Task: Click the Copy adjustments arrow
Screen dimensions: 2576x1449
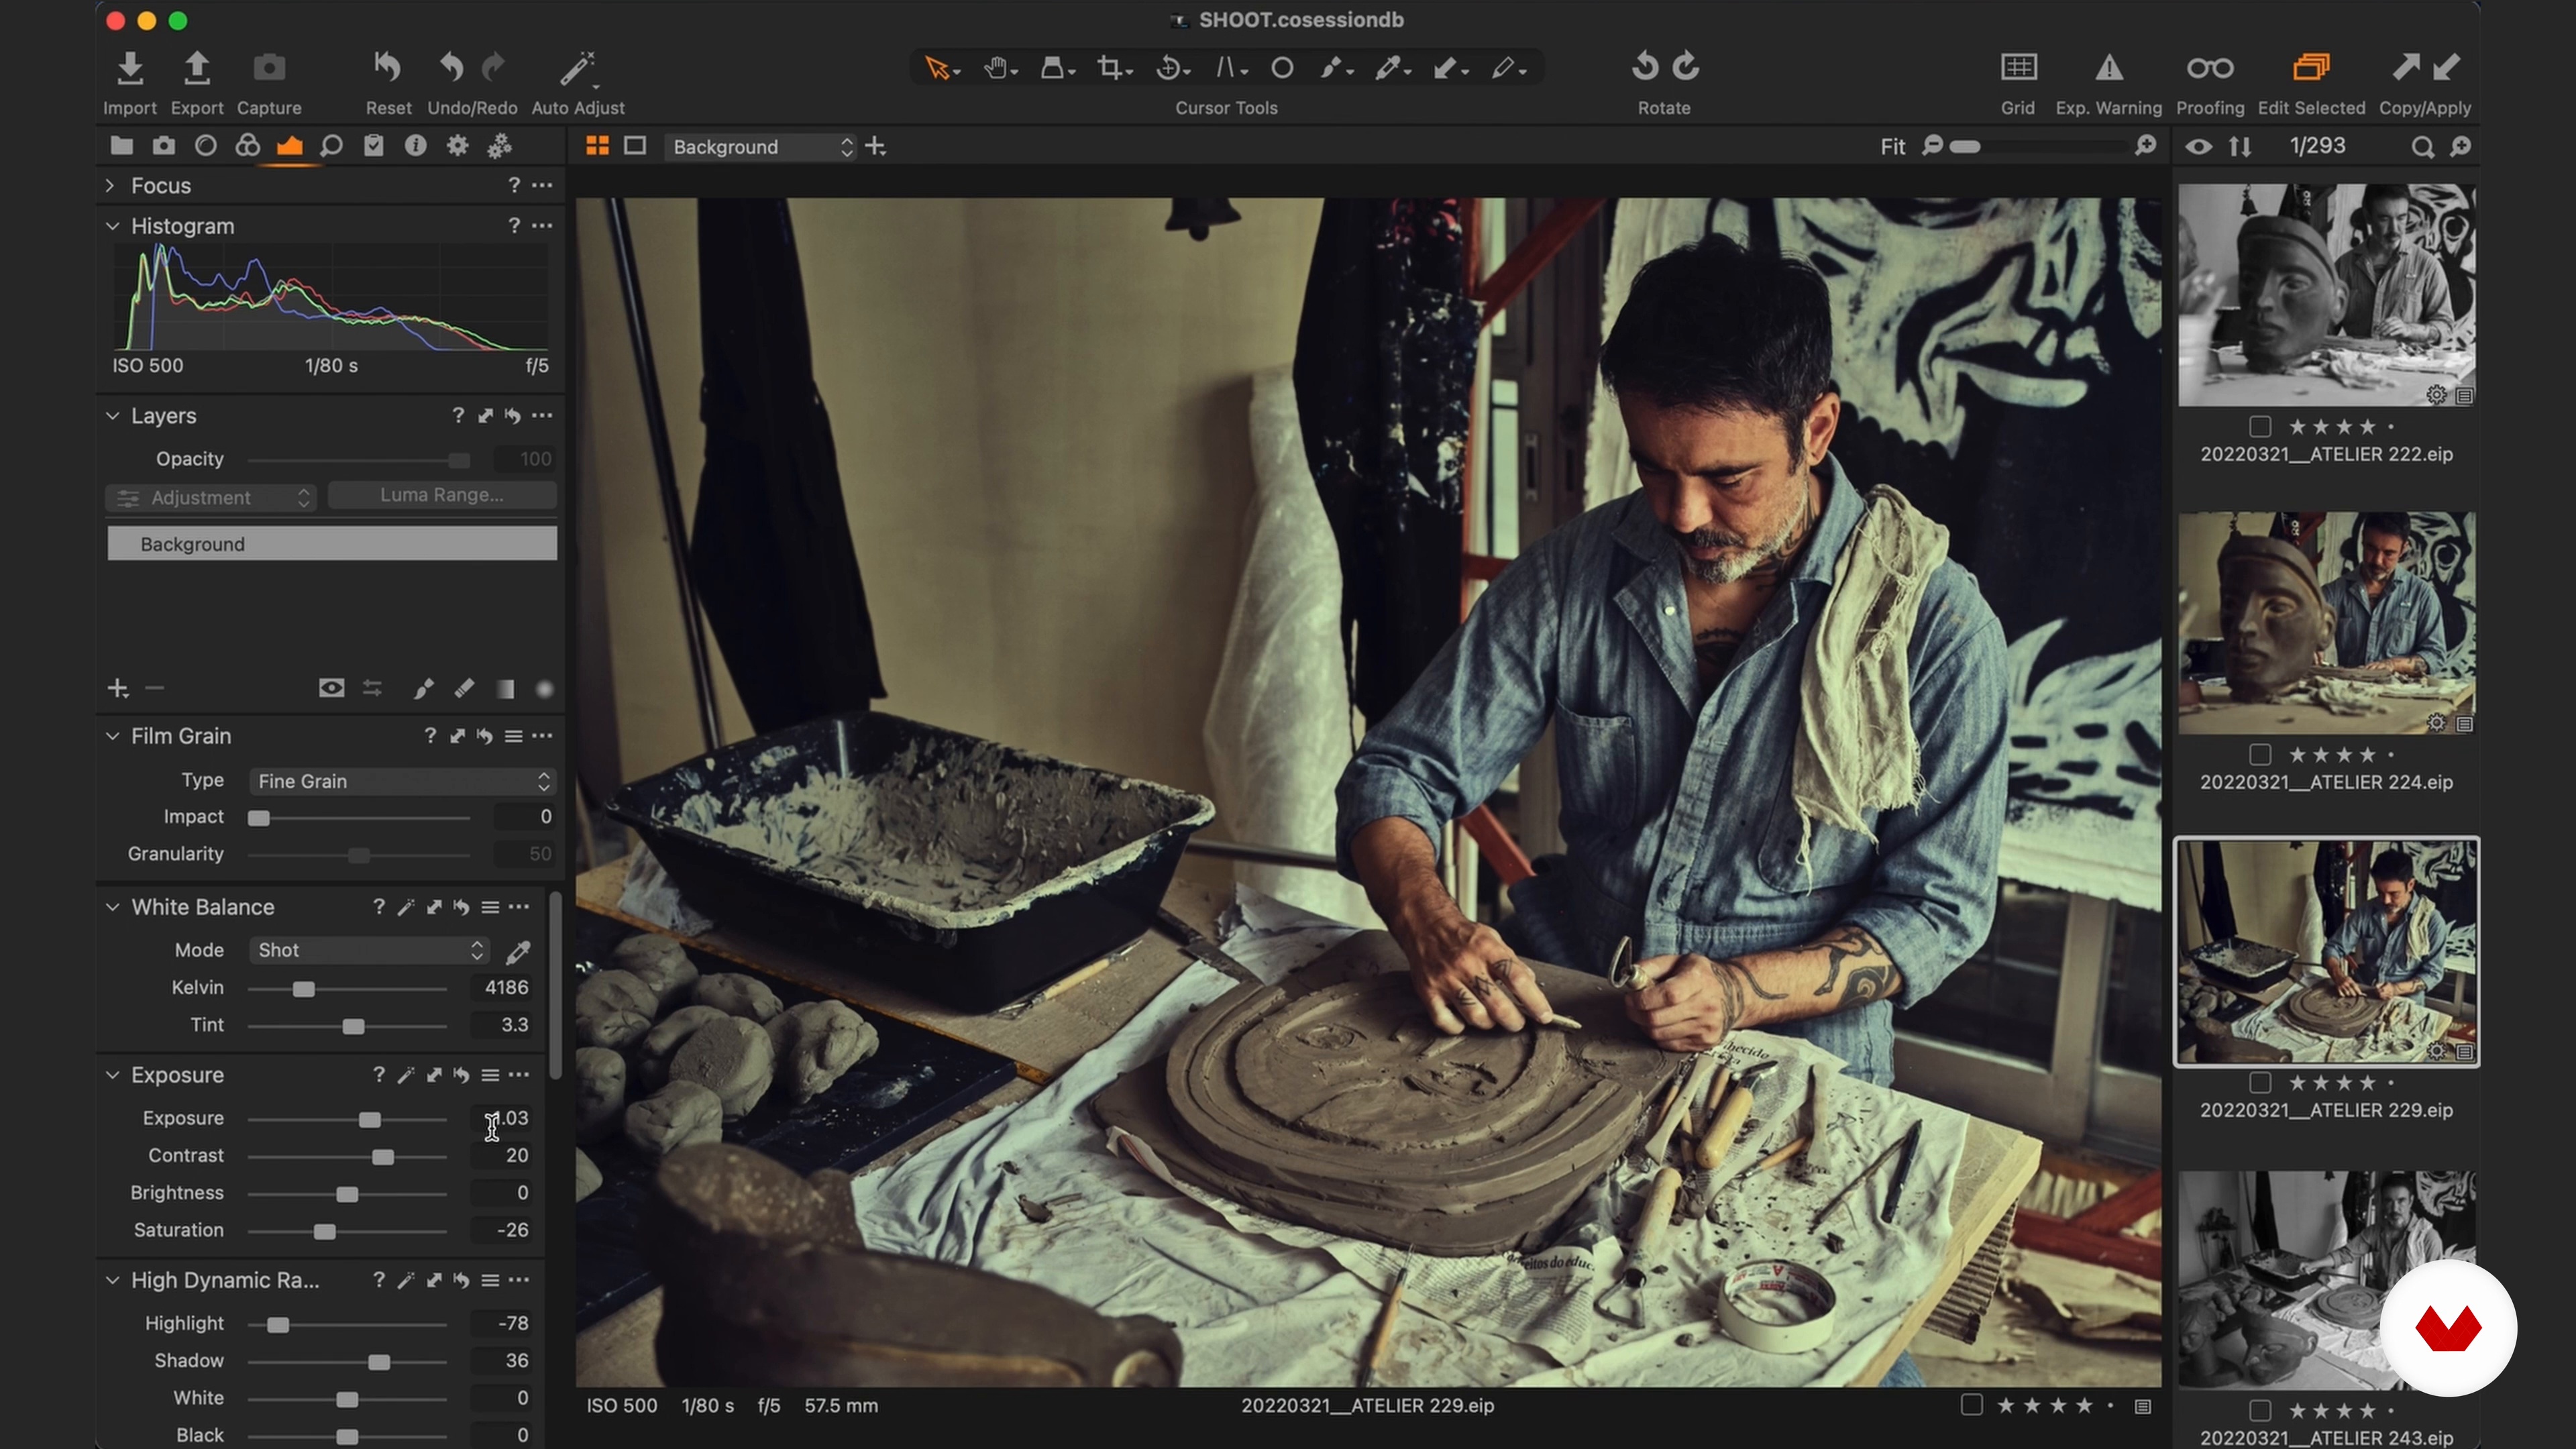Action: pyautogui.click(x=2405, y=67)
